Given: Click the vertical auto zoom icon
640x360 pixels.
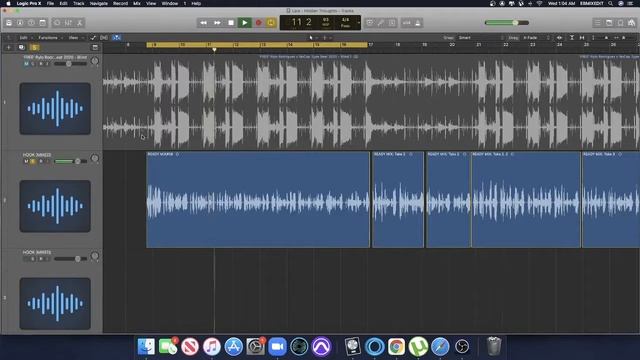Looking at the screenshot, I should click(x=572, y=38).
